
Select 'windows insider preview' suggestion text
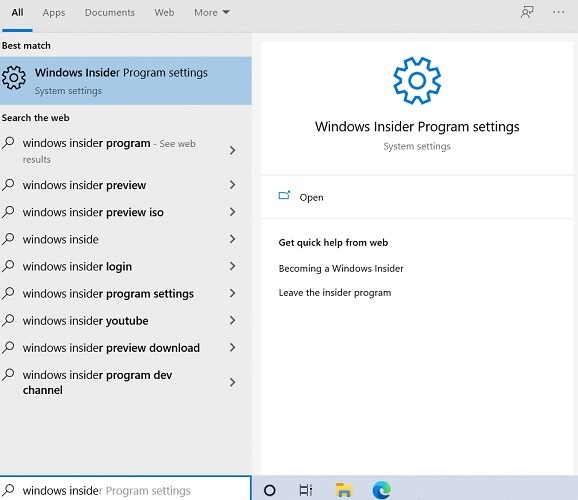[84, 185]
